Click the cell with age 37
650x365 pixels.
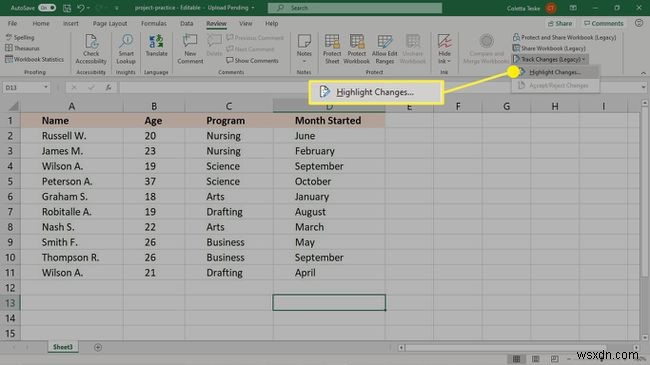(154, 182)
